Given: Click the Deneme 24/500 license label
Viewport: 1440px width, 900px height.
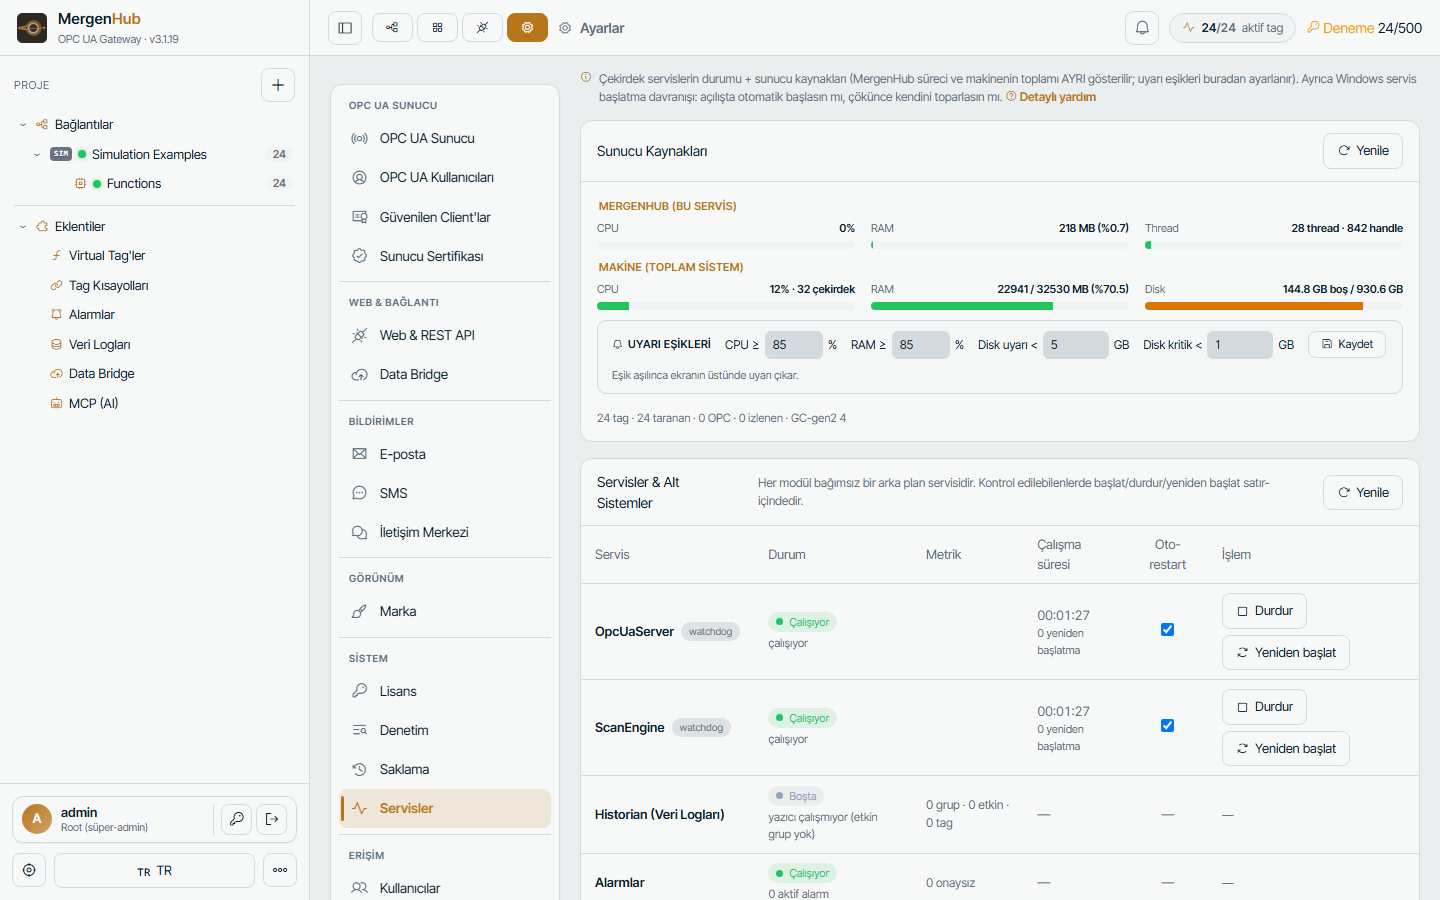Looking at the screenshot, I should (x=1364, y=28).
